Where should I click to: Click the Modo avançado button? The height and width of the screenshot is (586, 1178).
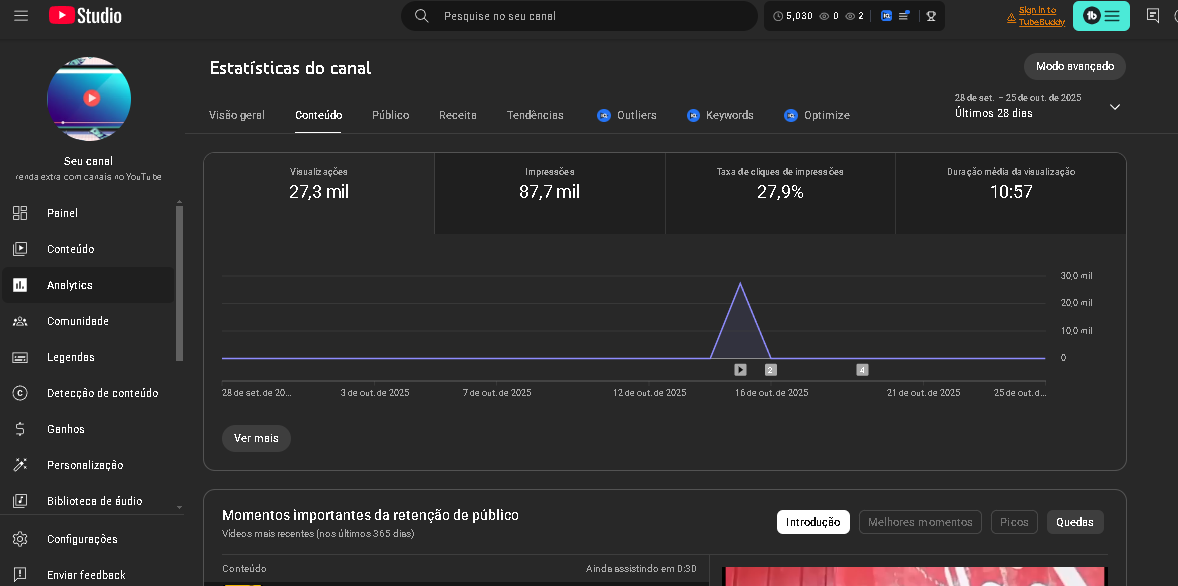coord(1074,66)
